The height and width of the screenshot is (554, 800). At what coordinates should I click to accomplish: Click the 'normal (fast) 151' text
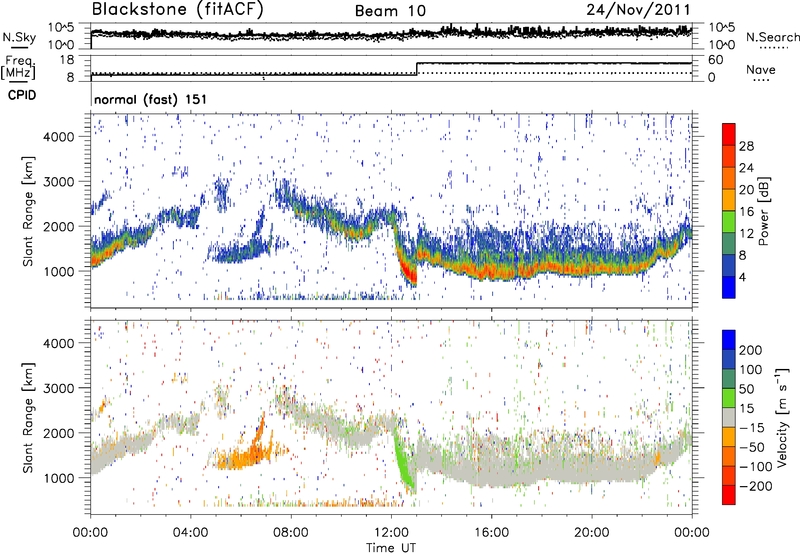pos(151,99)
